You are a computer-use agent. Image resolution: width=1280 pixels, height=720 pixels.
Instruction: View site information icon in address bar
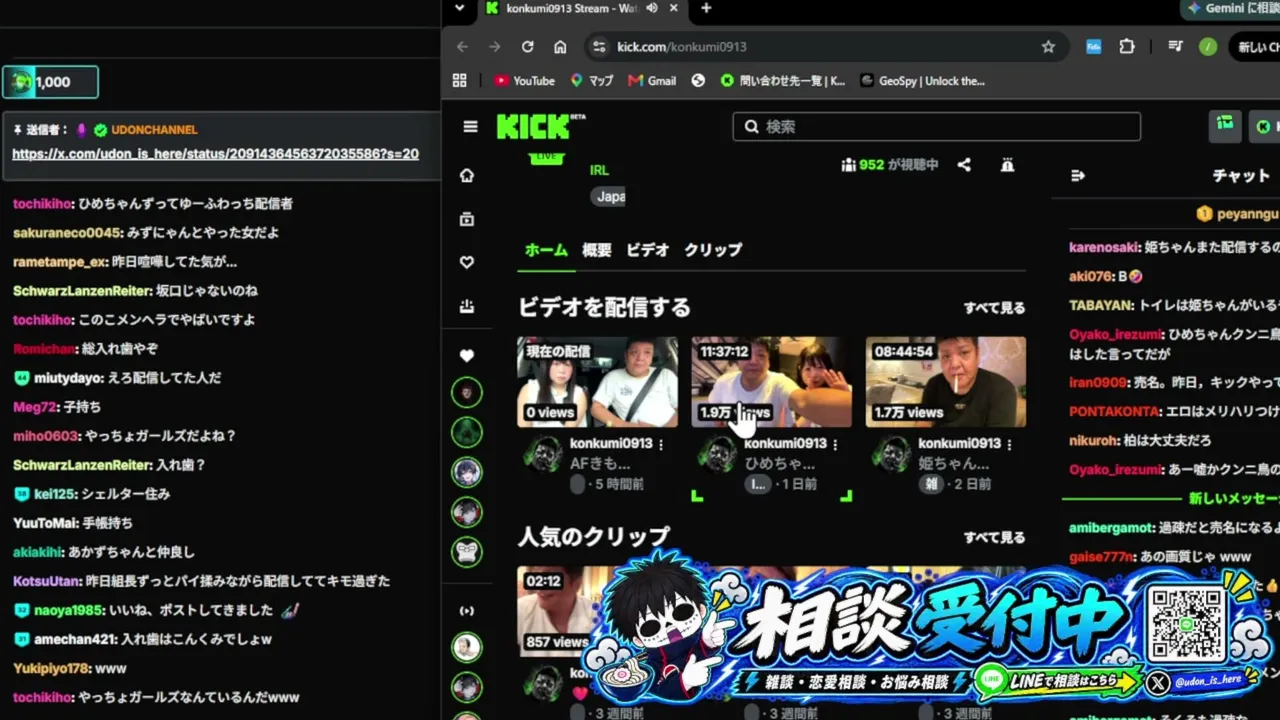[598, 47]
